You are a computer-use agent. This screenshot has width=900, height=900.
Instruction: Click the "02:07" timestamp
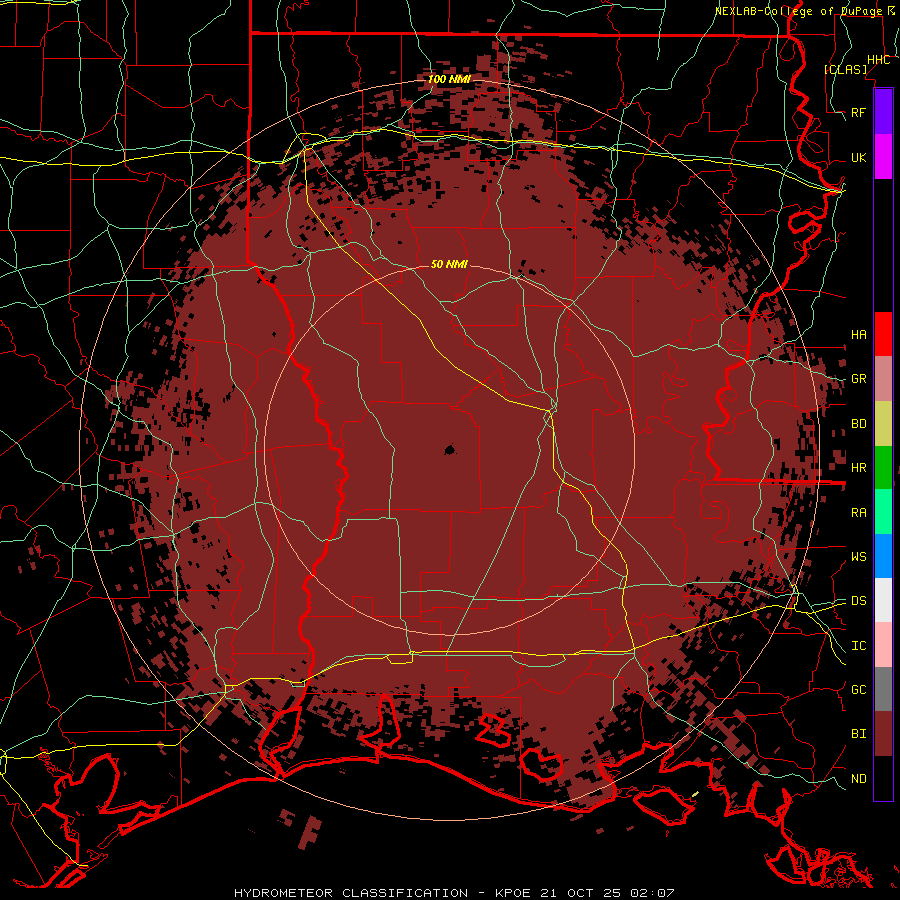coord(651,893)
